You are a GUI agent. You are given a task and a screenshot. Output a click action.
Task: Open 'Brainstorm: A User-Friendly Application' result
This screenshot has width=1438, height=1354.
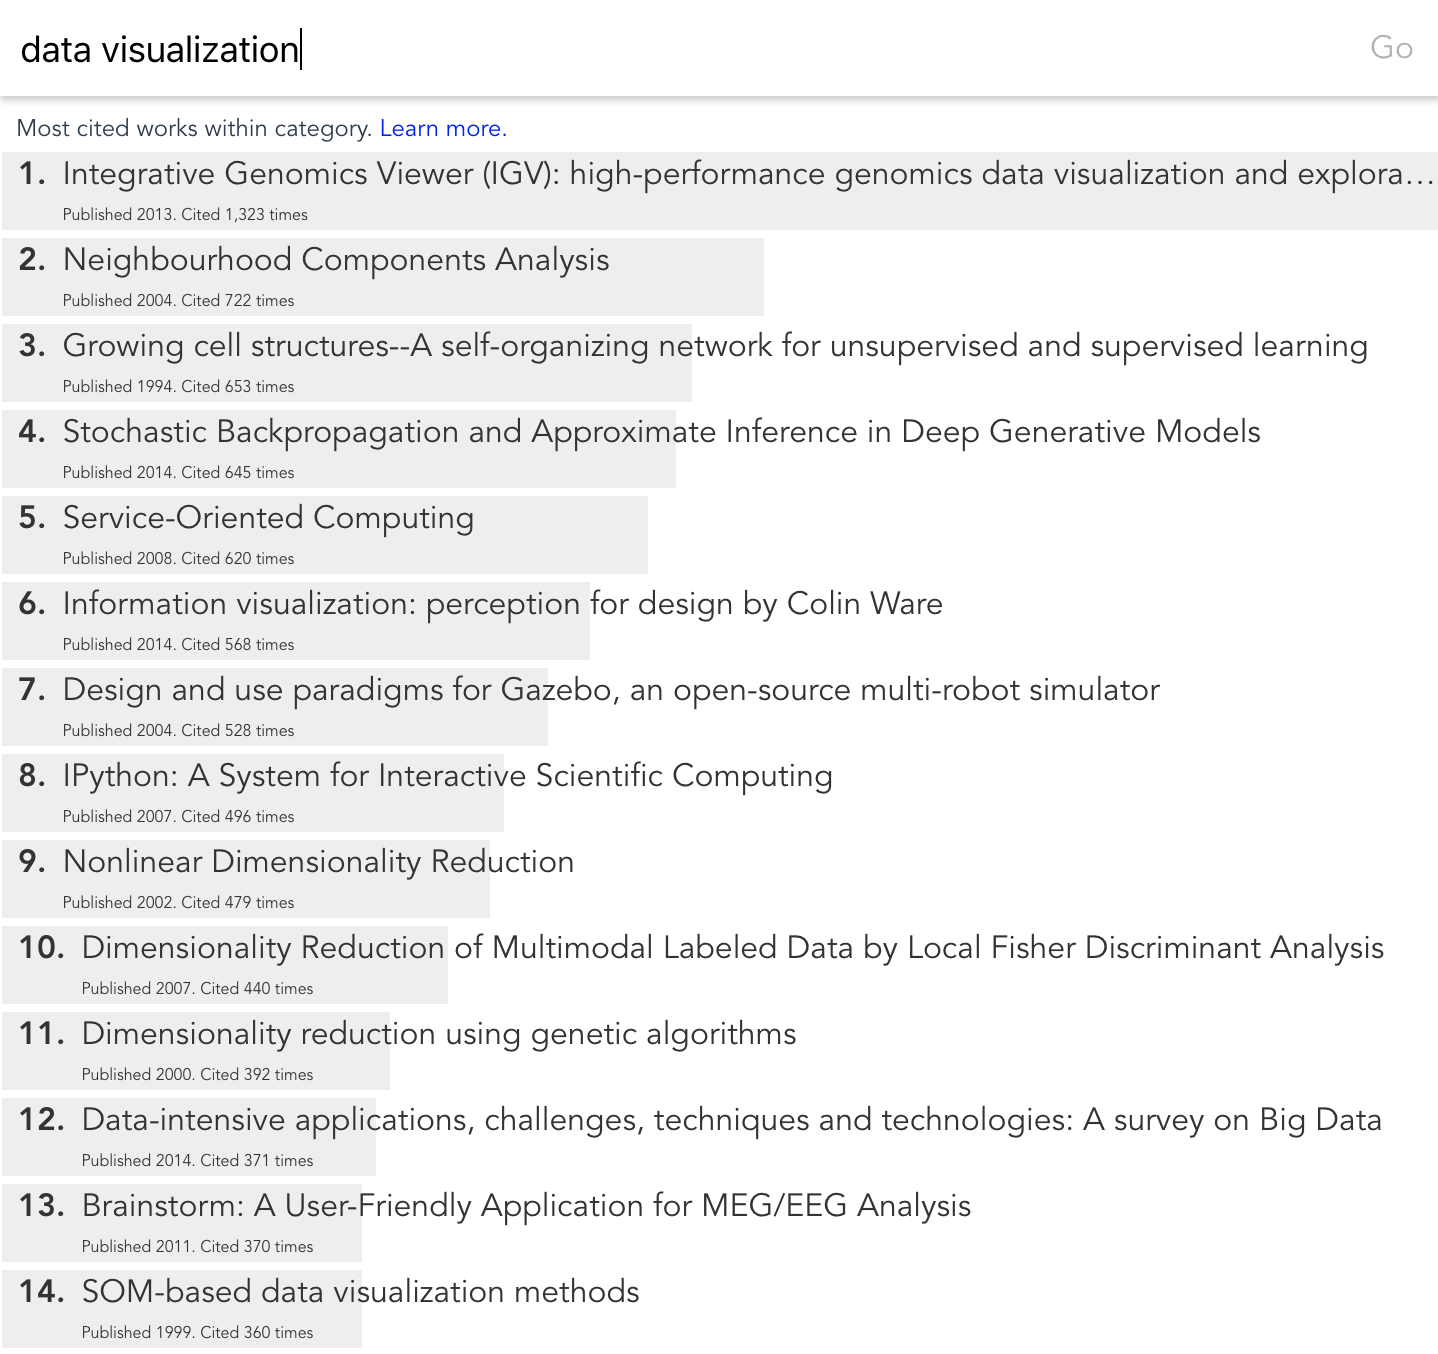point(526,1206)
